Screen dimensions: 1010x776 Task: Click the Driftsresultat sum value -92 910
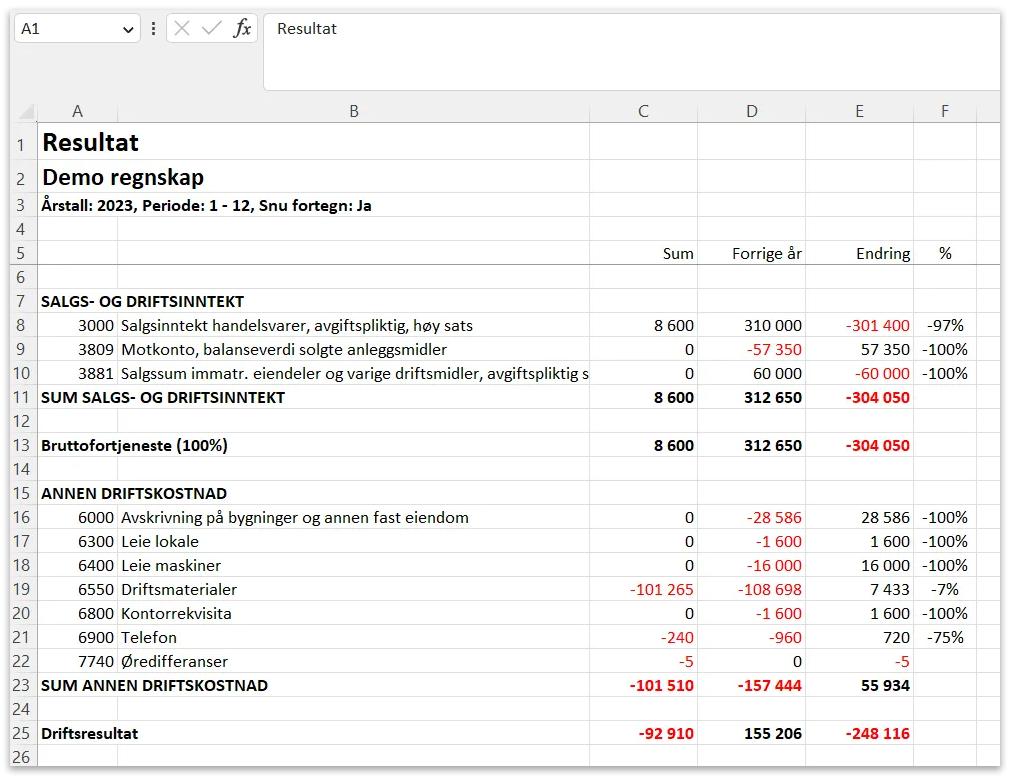coord(666,733)
